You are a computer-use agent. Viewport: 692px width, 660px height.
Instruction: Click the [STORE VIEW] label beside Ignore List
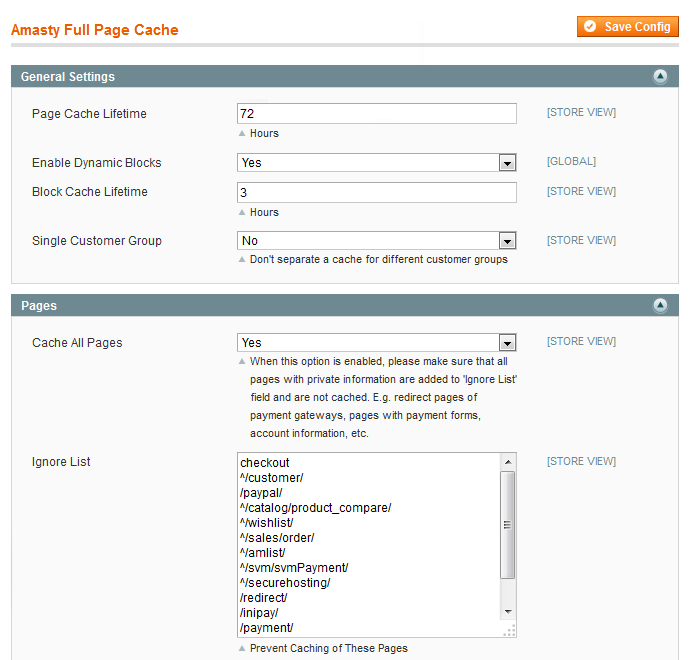coord(581,461)
